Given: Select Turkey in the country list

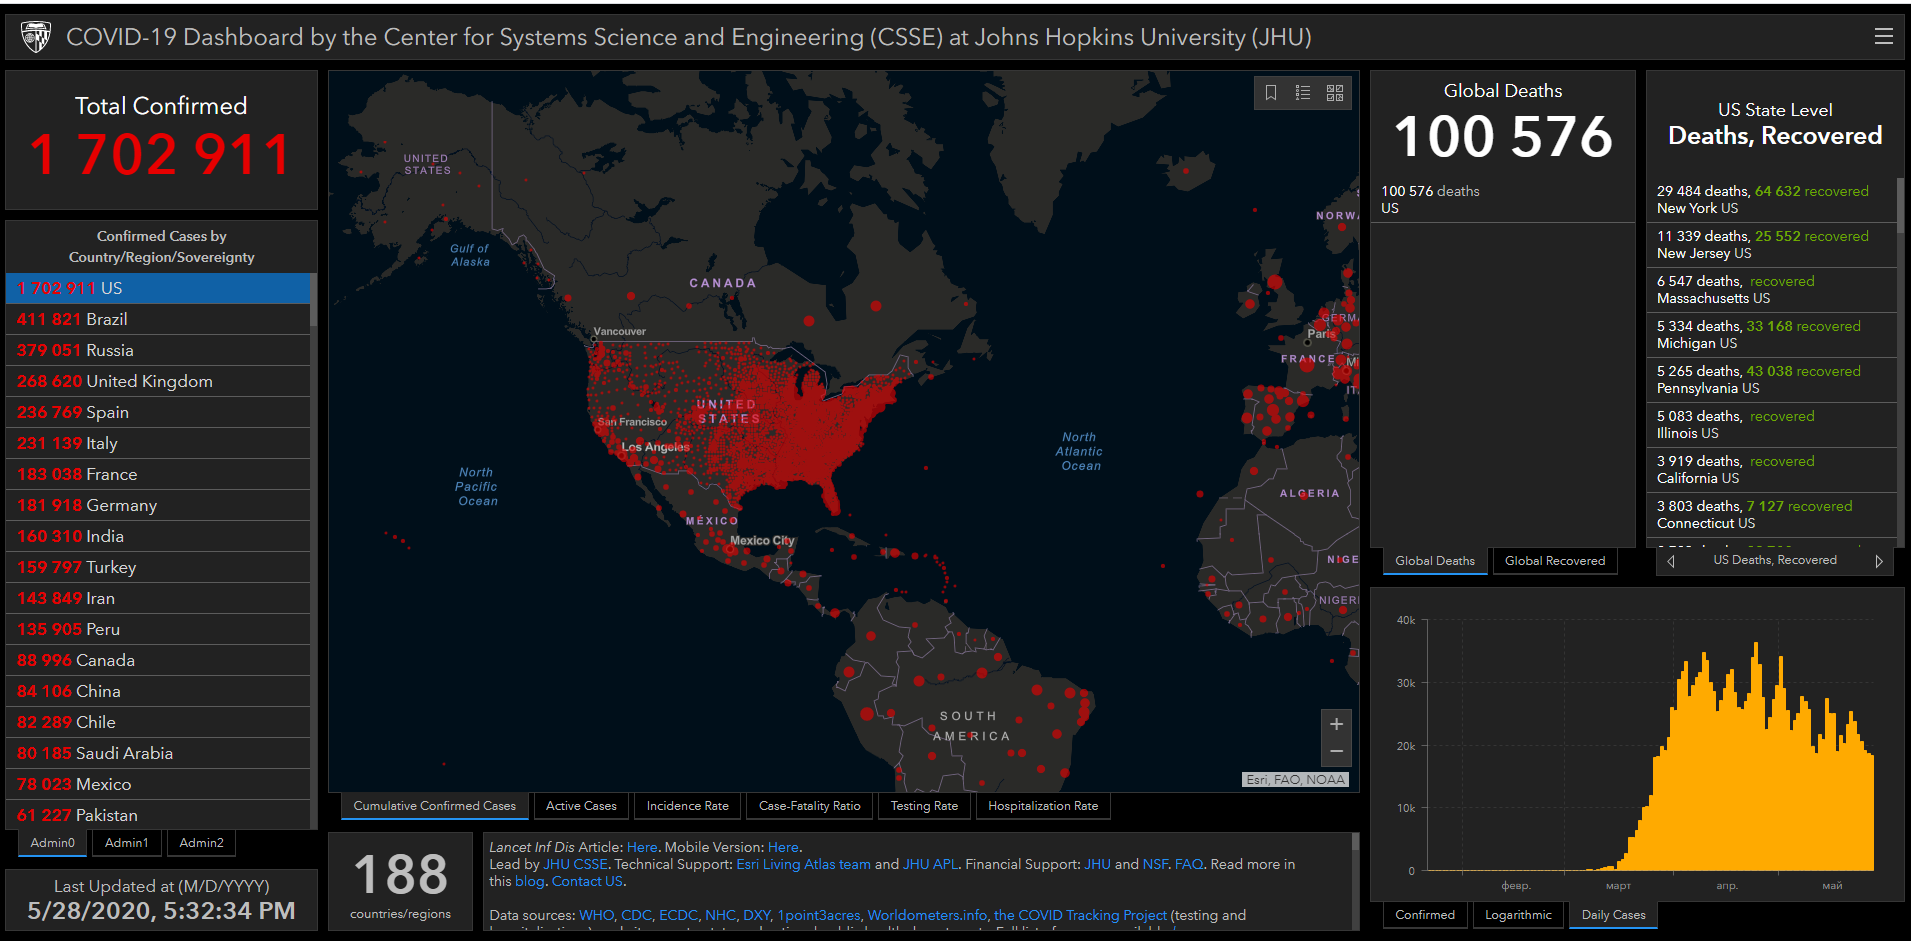Looking at the screenshot, I should click(158, 567).
